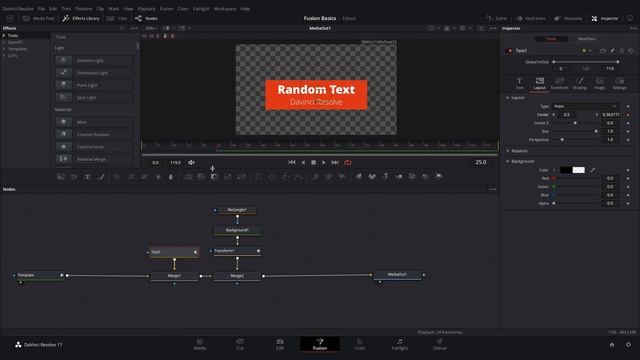Pin the Text1 tool in the Inspector

pos(612,51)
